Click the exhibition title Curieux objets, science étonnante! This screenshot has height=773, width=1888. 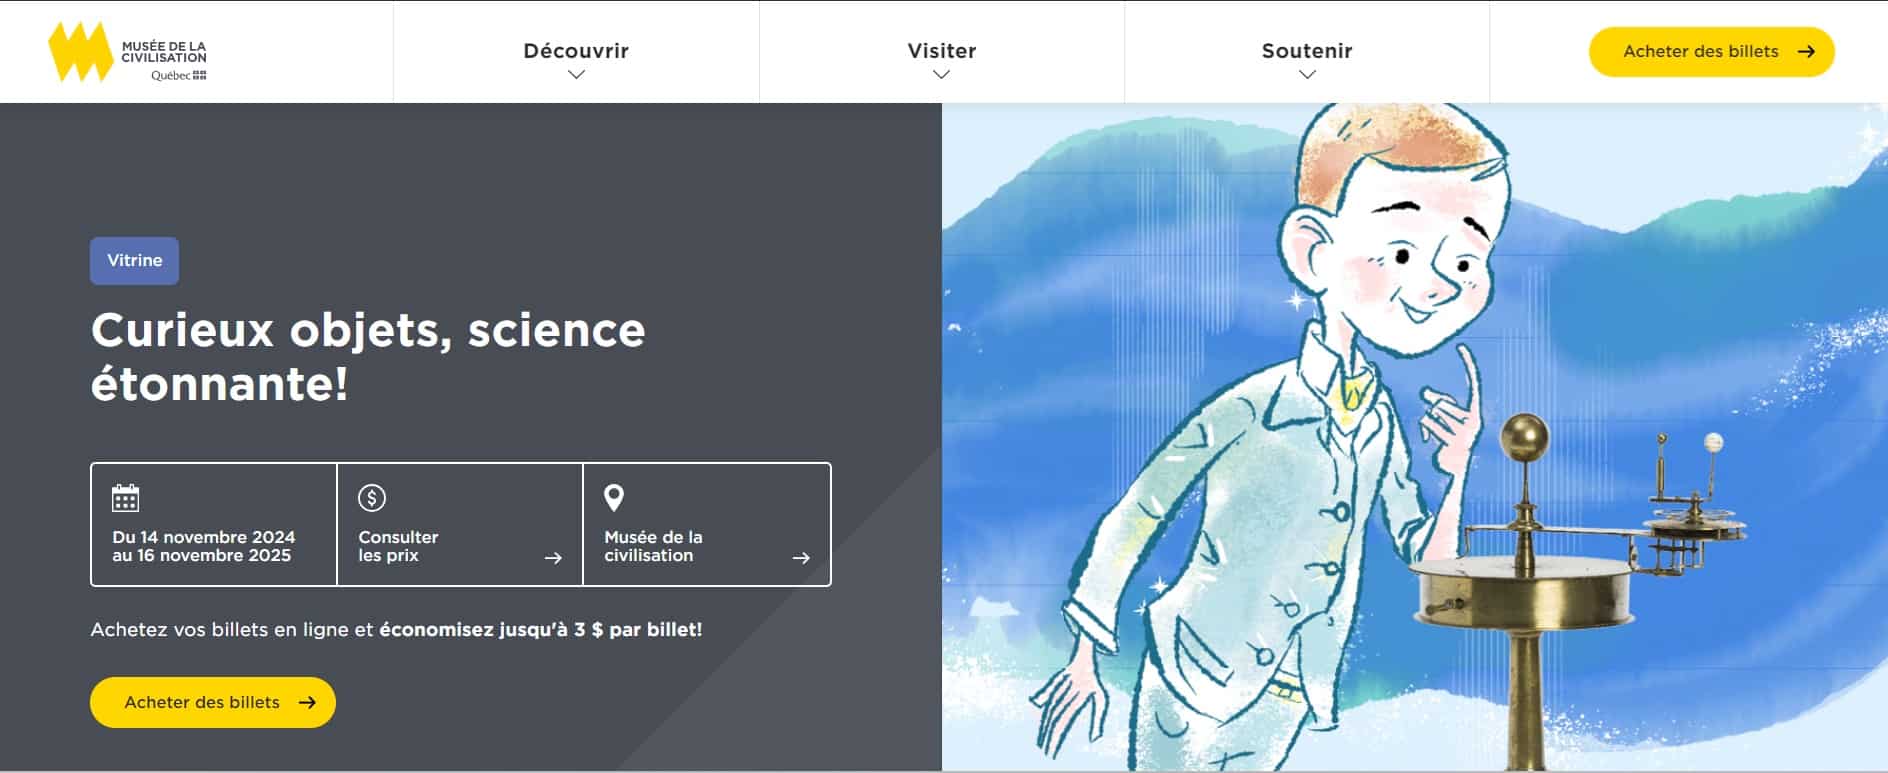(x=368, y=357)
